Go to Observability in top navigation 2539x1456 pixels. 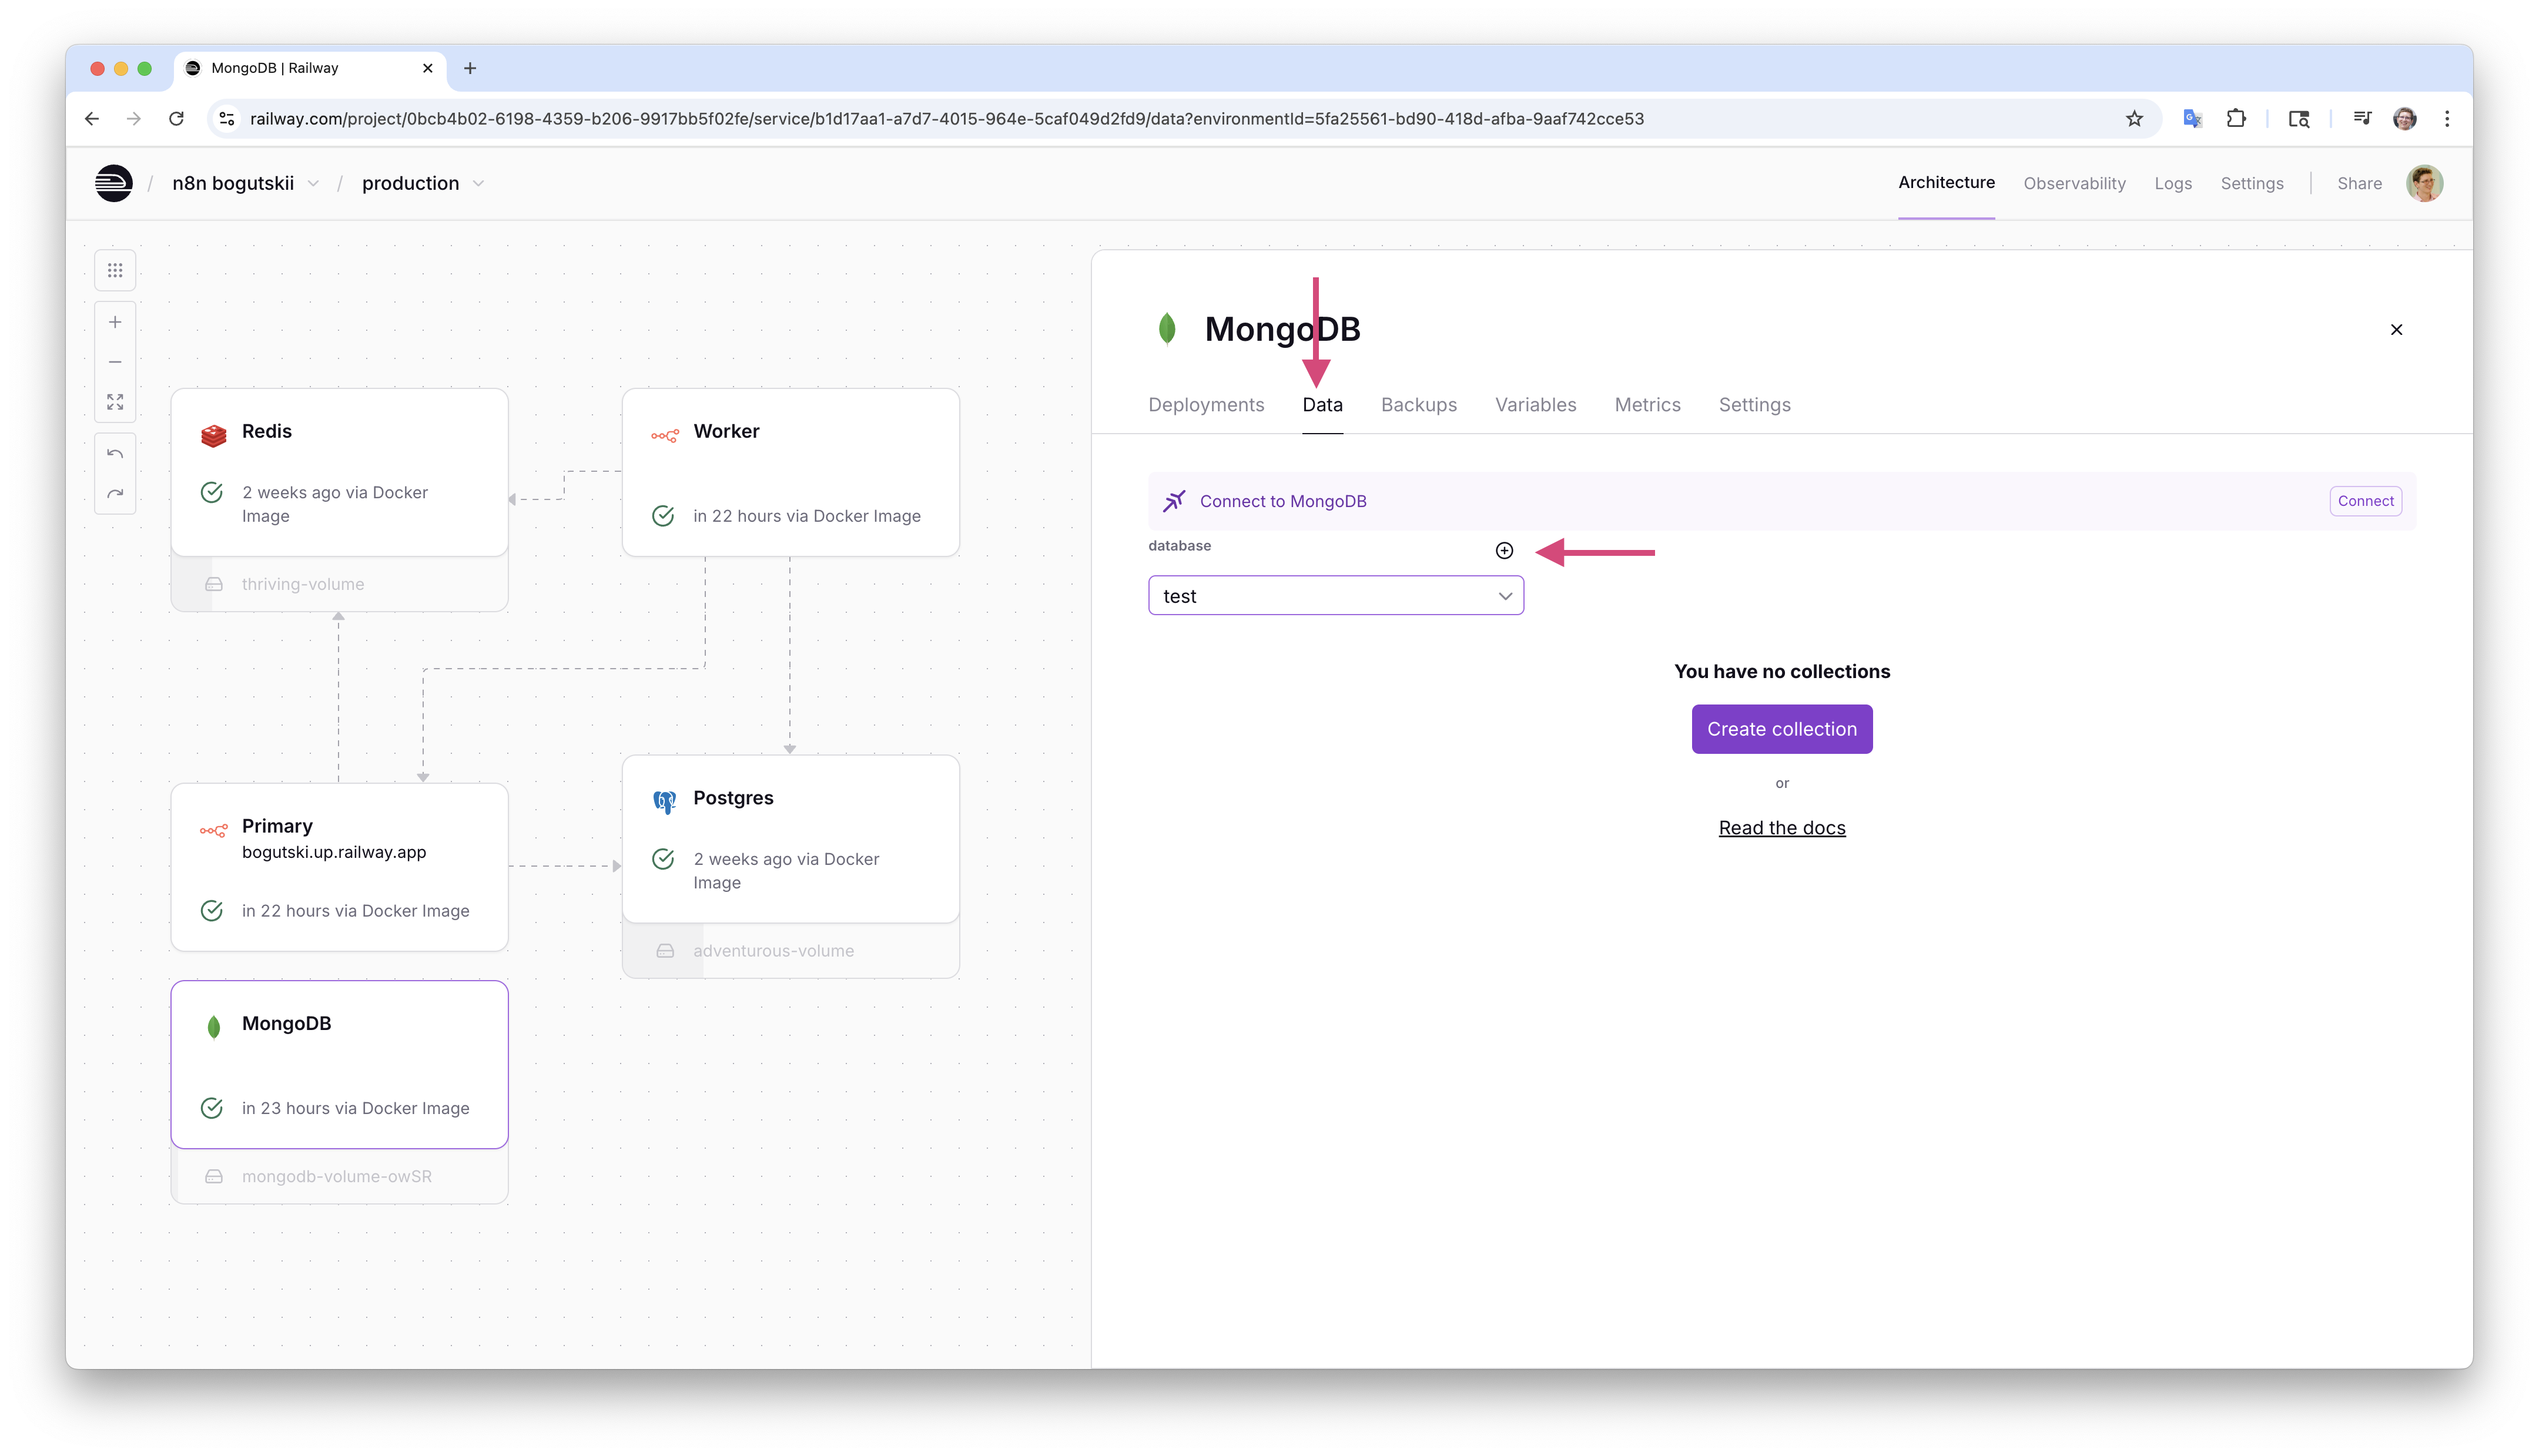click(x=2074, y=183)
